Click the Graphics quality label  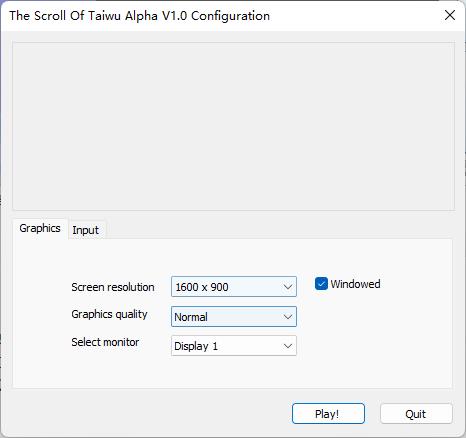coord(109,314)
